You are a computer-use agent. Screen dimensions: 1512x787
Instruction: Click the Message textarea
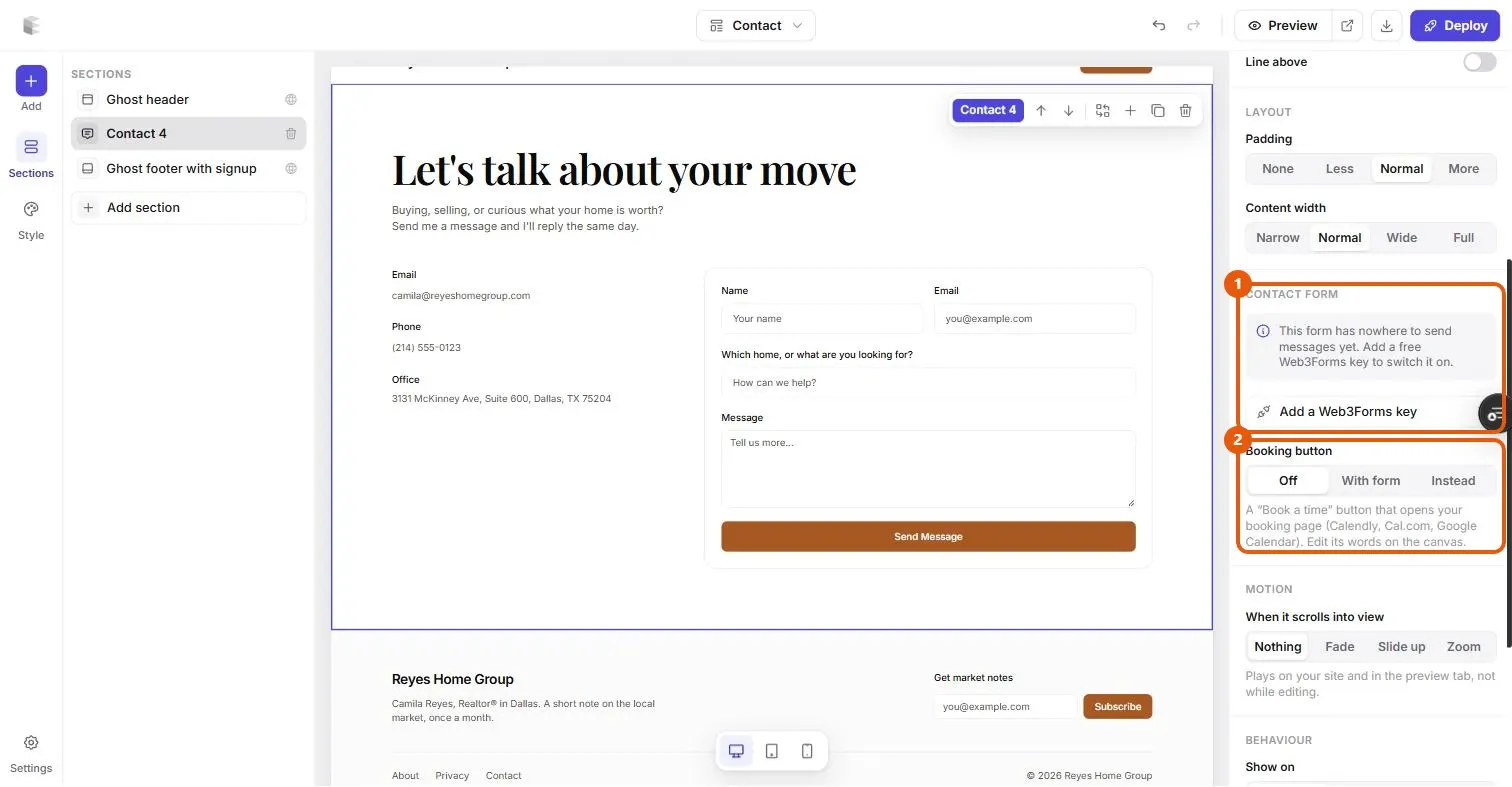click(x=928, y=469)
